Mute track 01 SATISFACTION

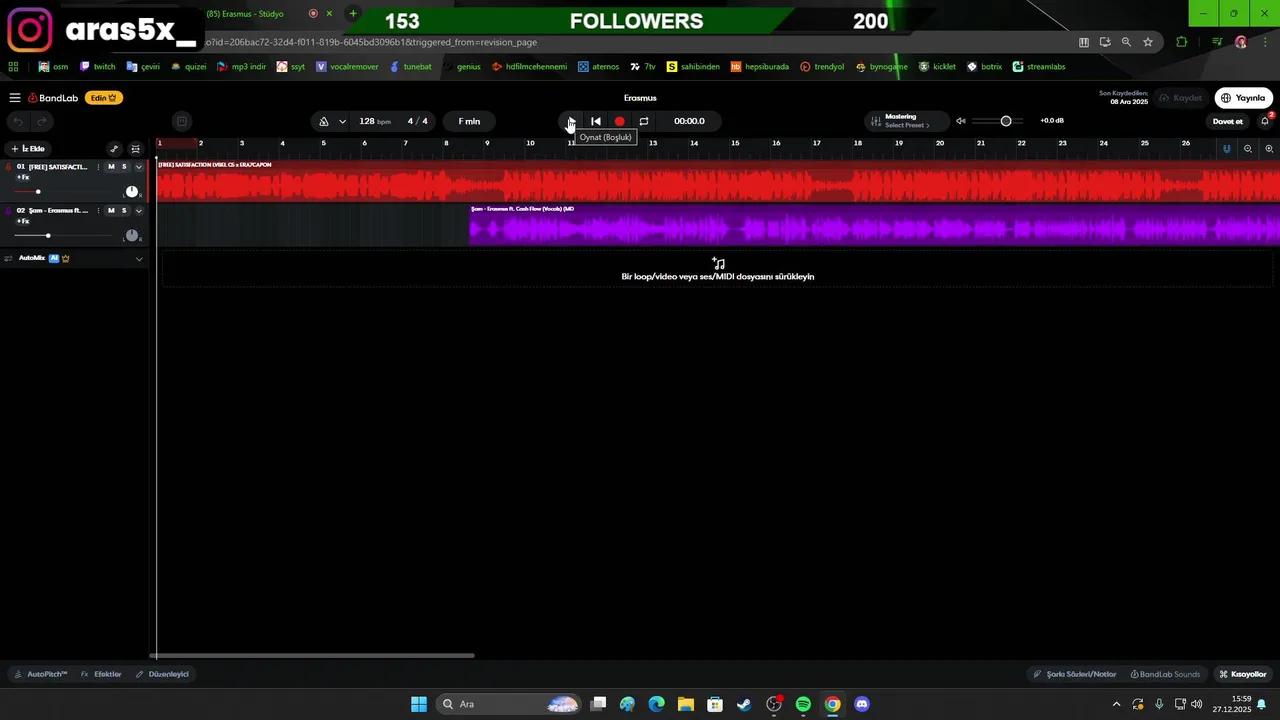click(111, 167)
